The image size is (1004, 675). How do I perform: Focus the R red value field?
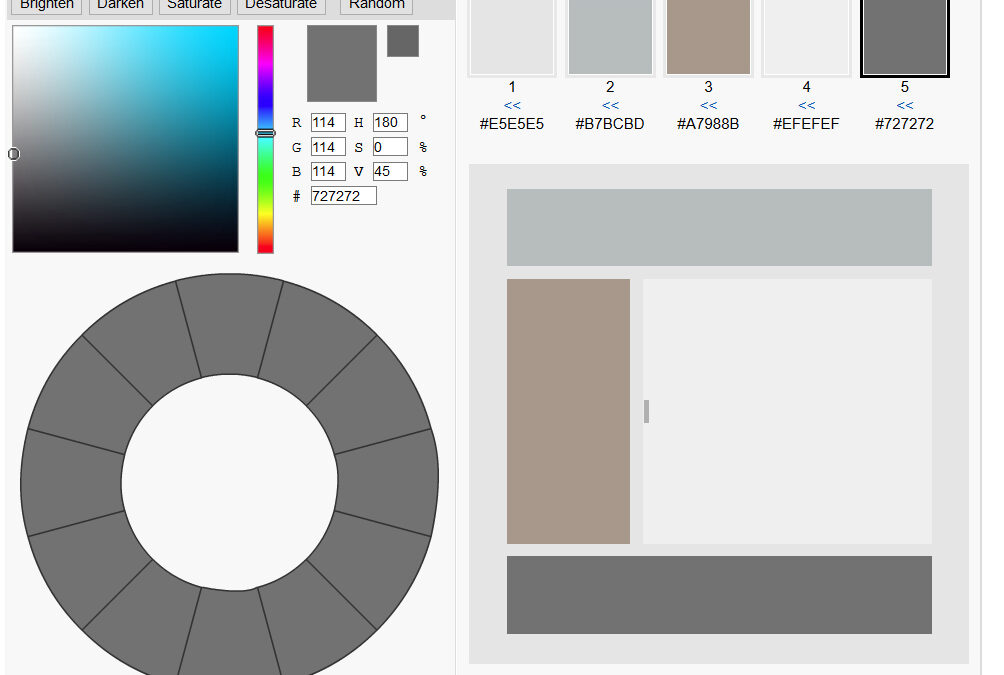(327, 123)
